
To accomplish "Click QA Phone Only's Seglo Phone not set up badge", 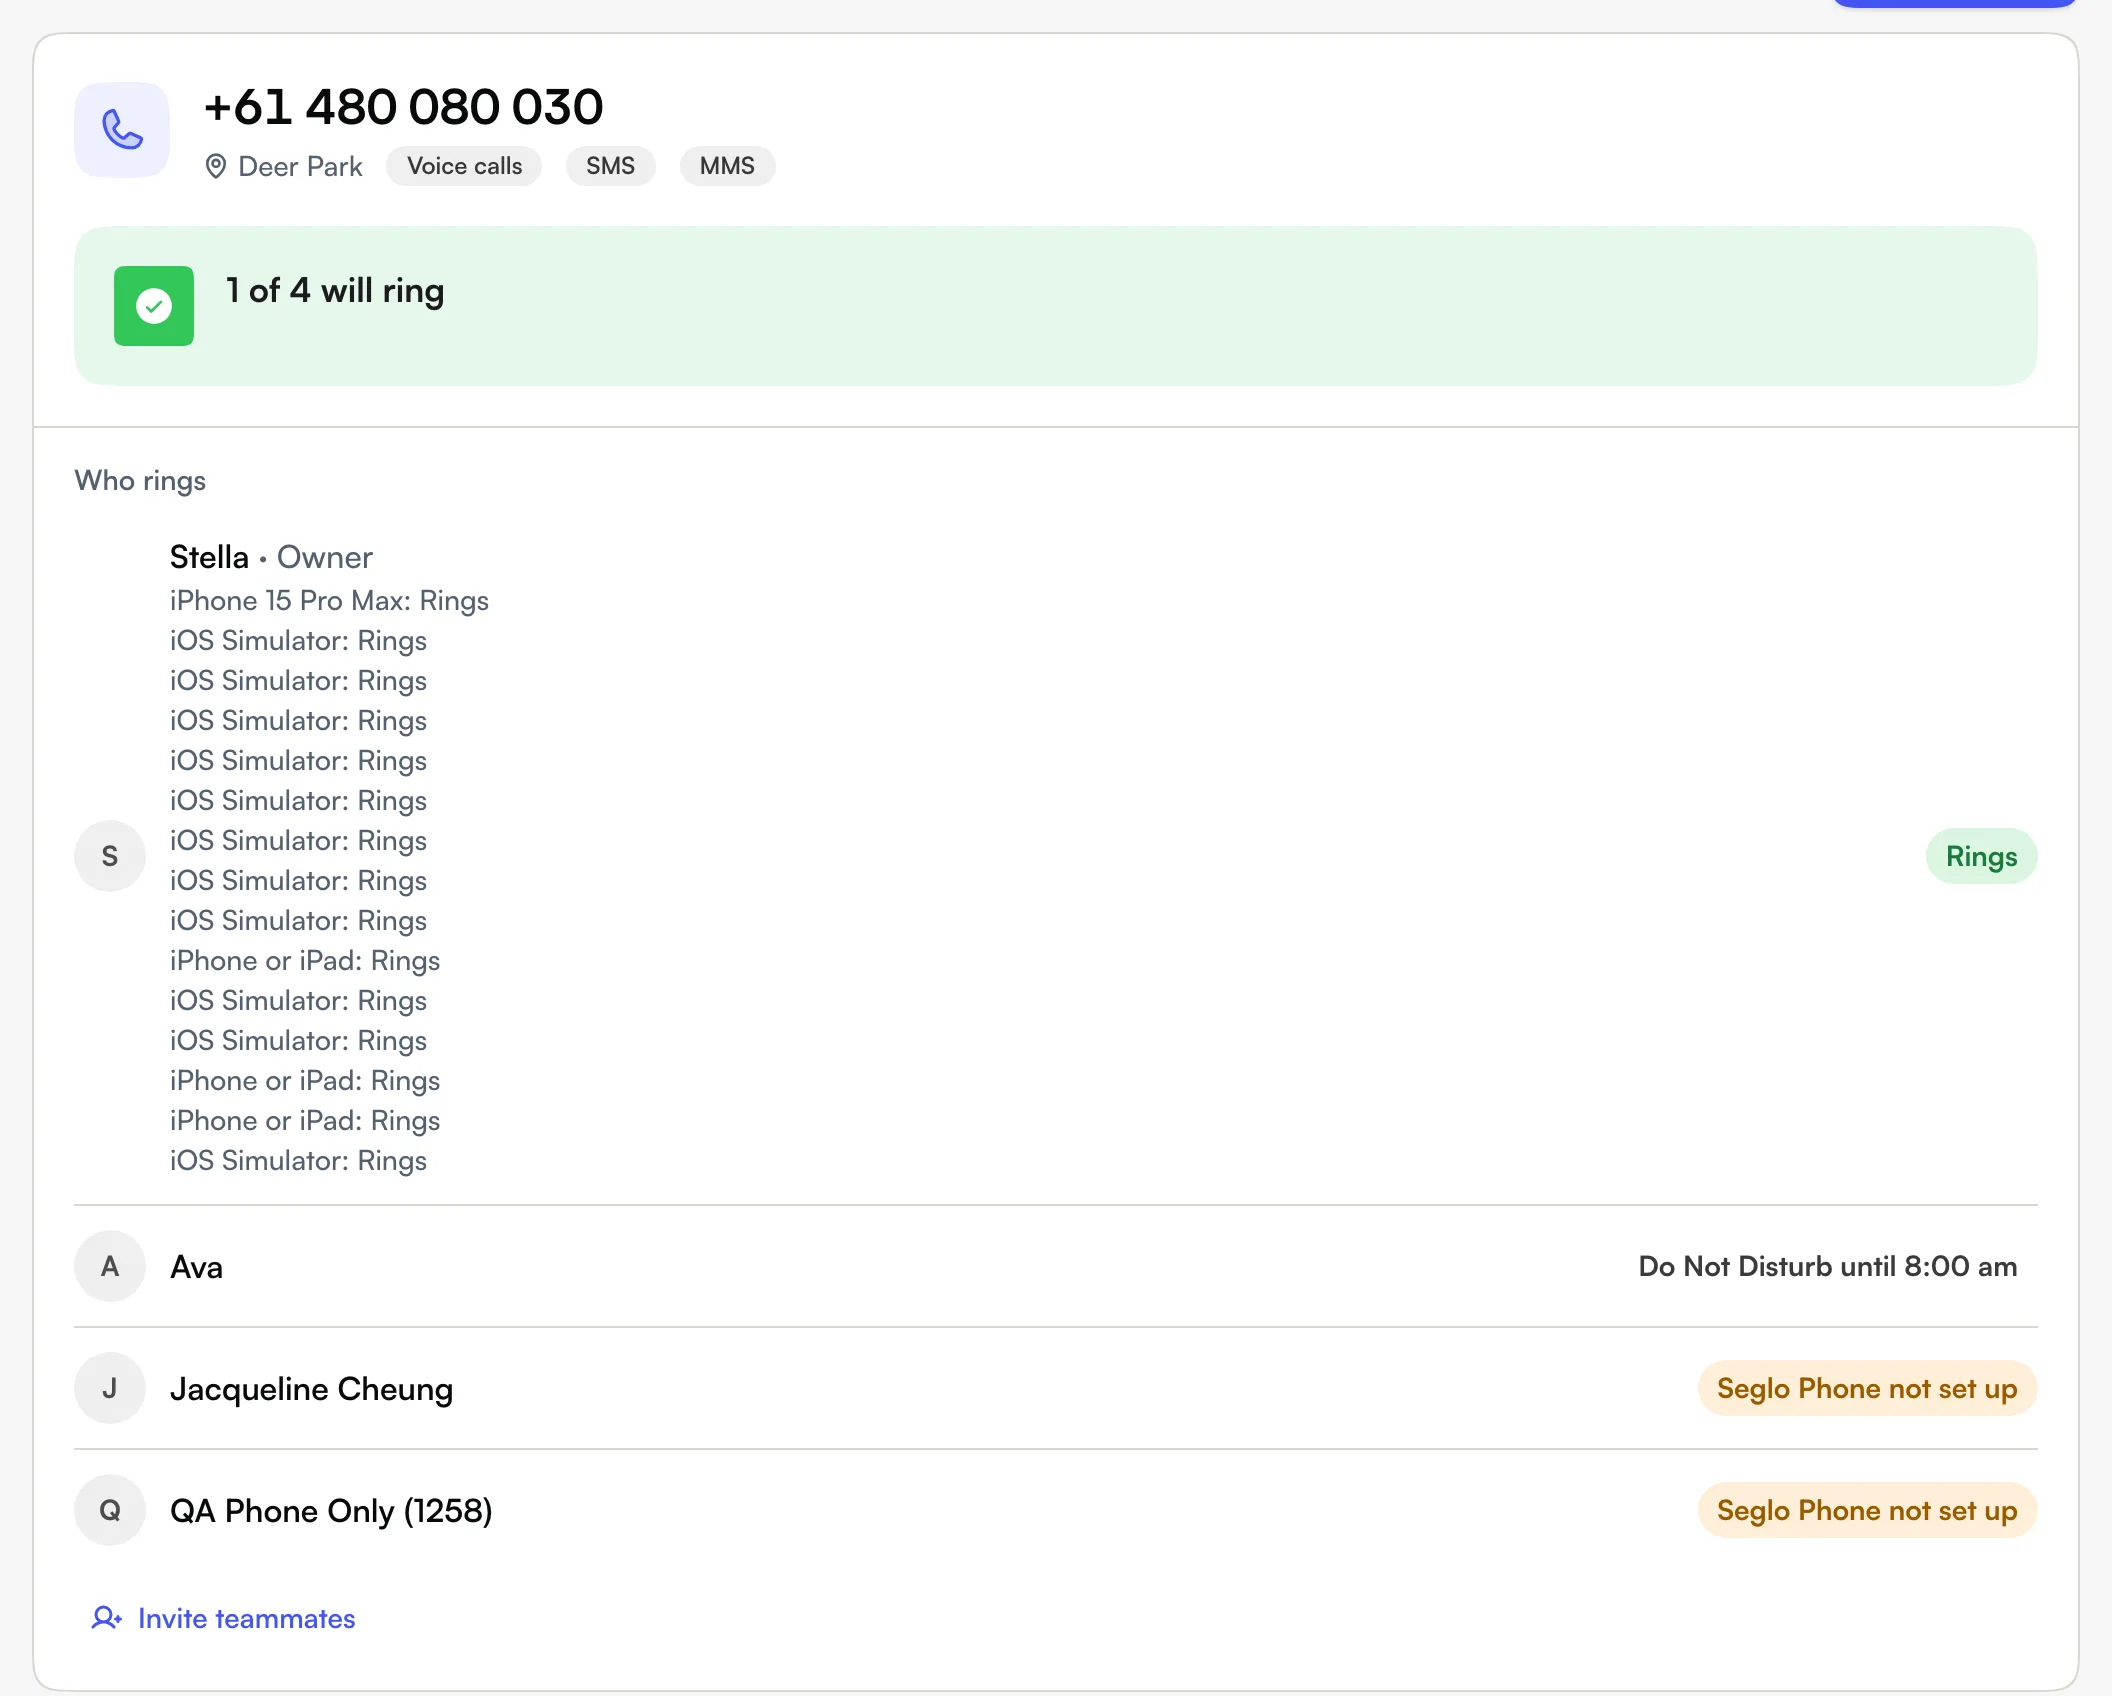I will (x=1867, y=1510).
